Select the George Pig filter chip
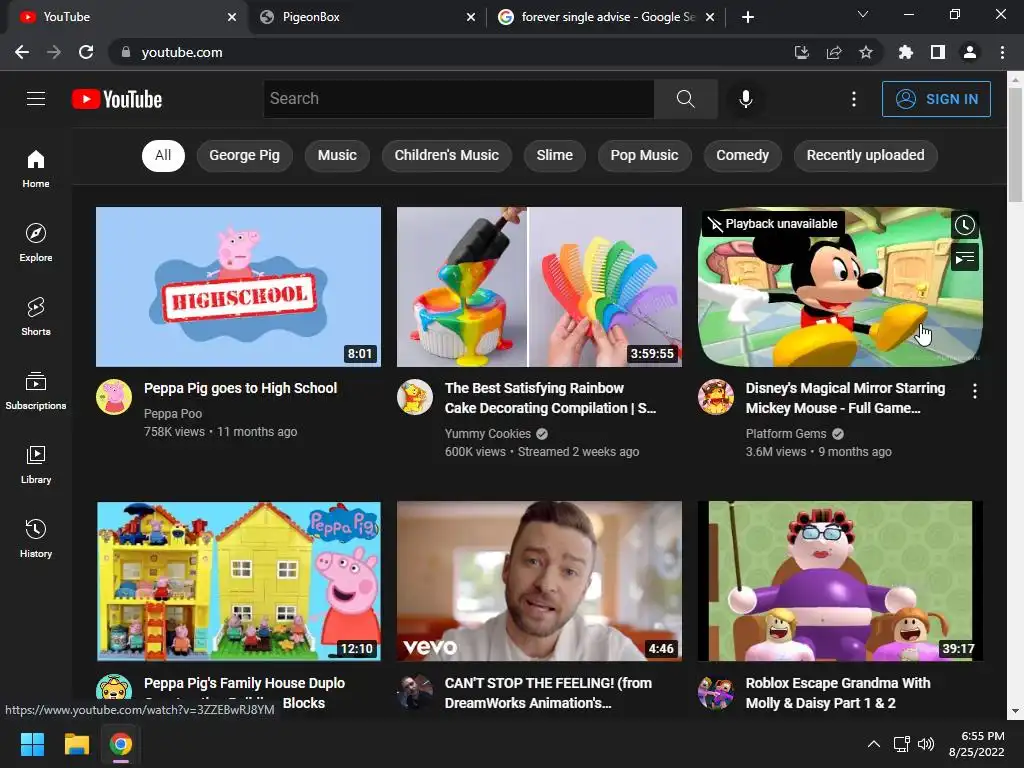Image resolution: width=1024 pixels, height=768 pixels. (244, 155)
